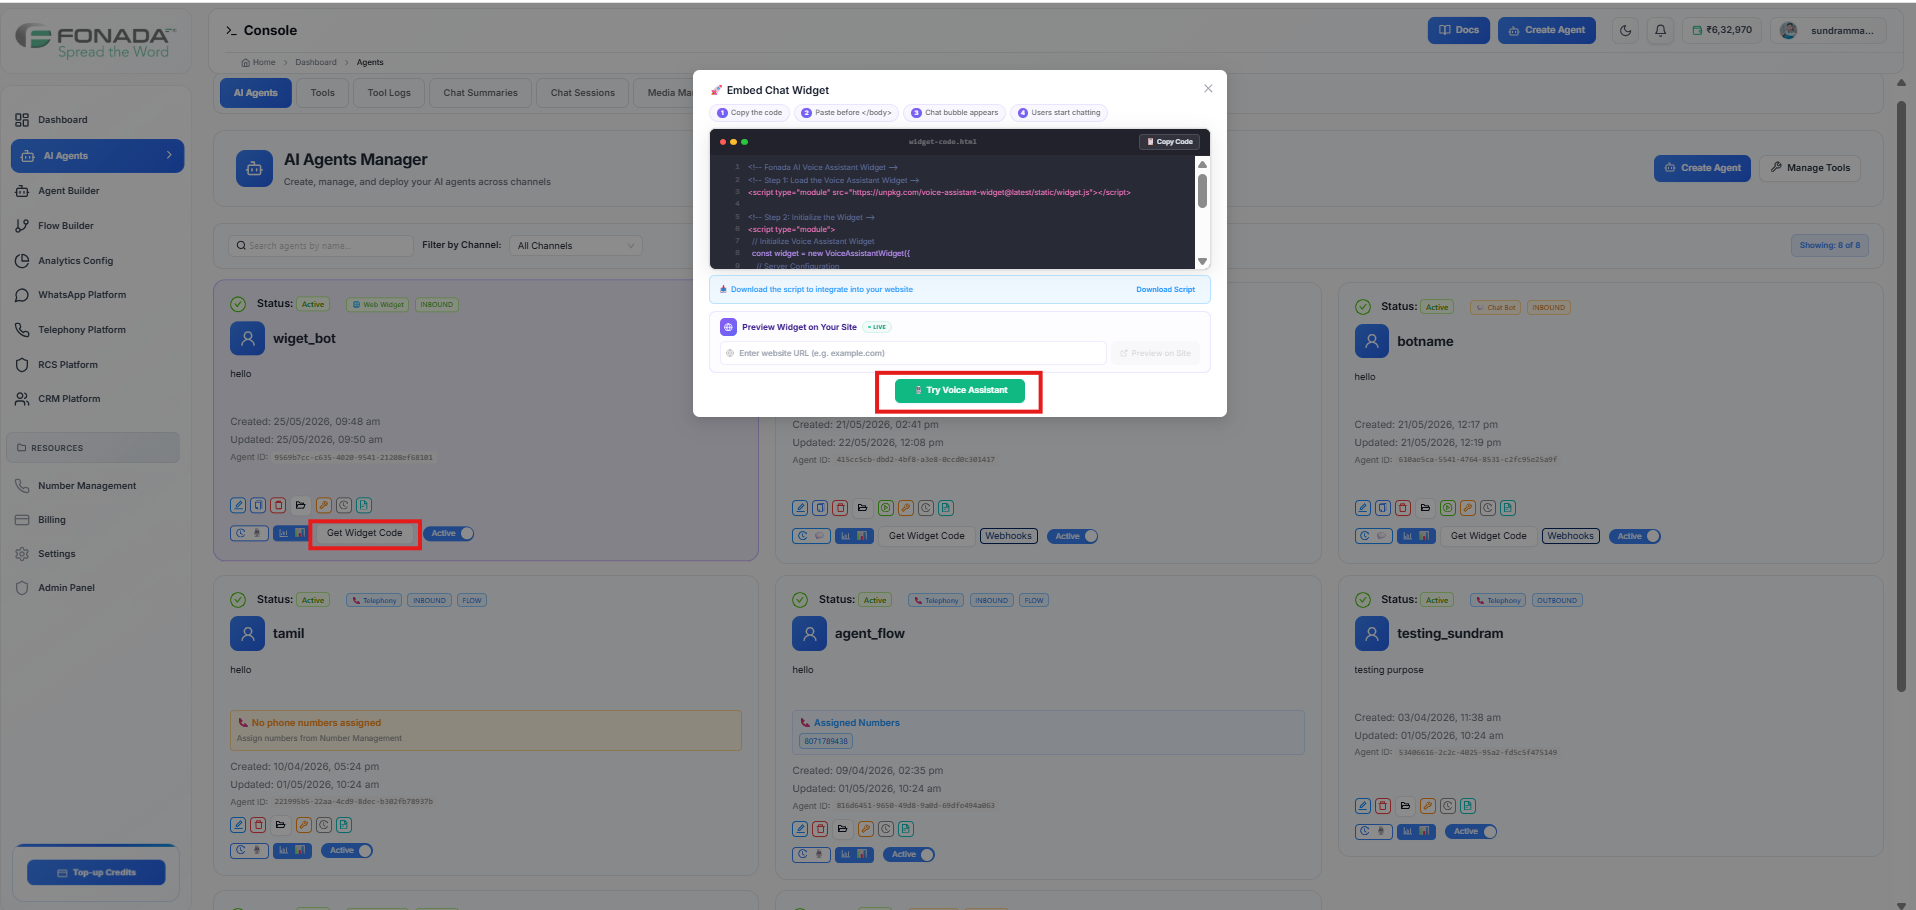Click the green play icon on botname
This screenshot has height=910, width=1916.
click(x=1447, y=508)
